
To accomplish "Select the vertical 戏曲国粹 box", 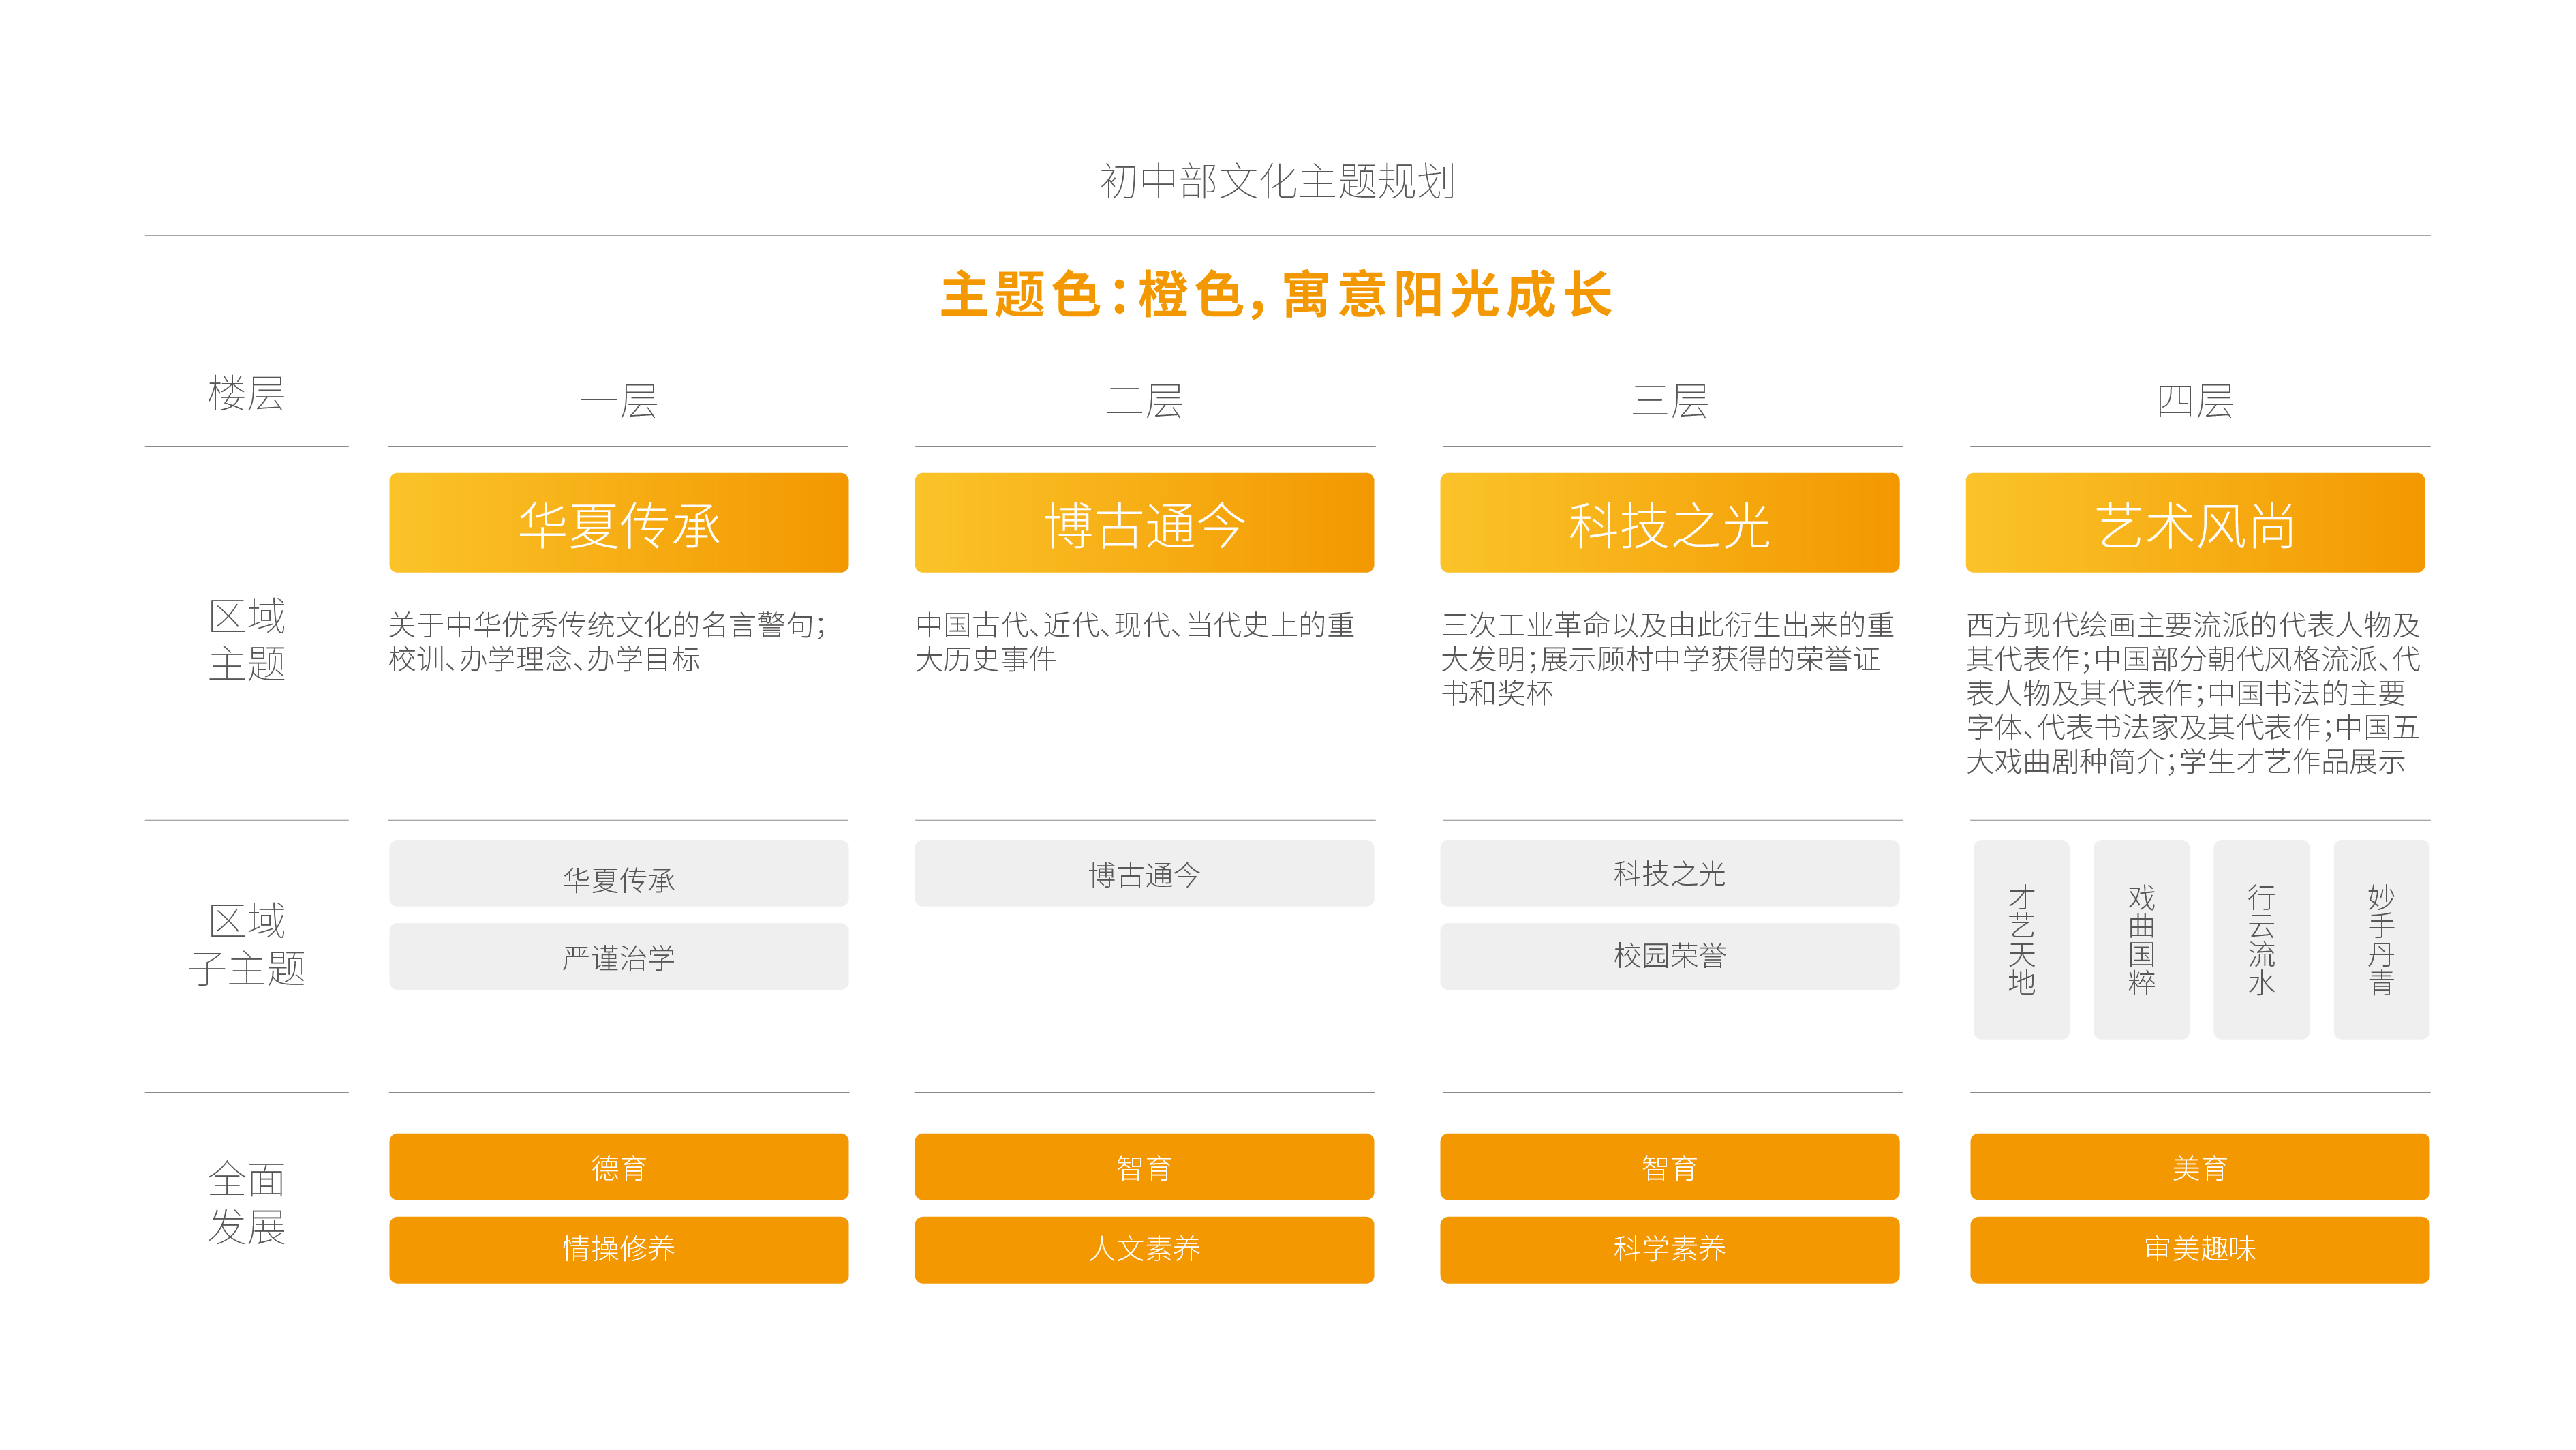I will (2141, 939).
